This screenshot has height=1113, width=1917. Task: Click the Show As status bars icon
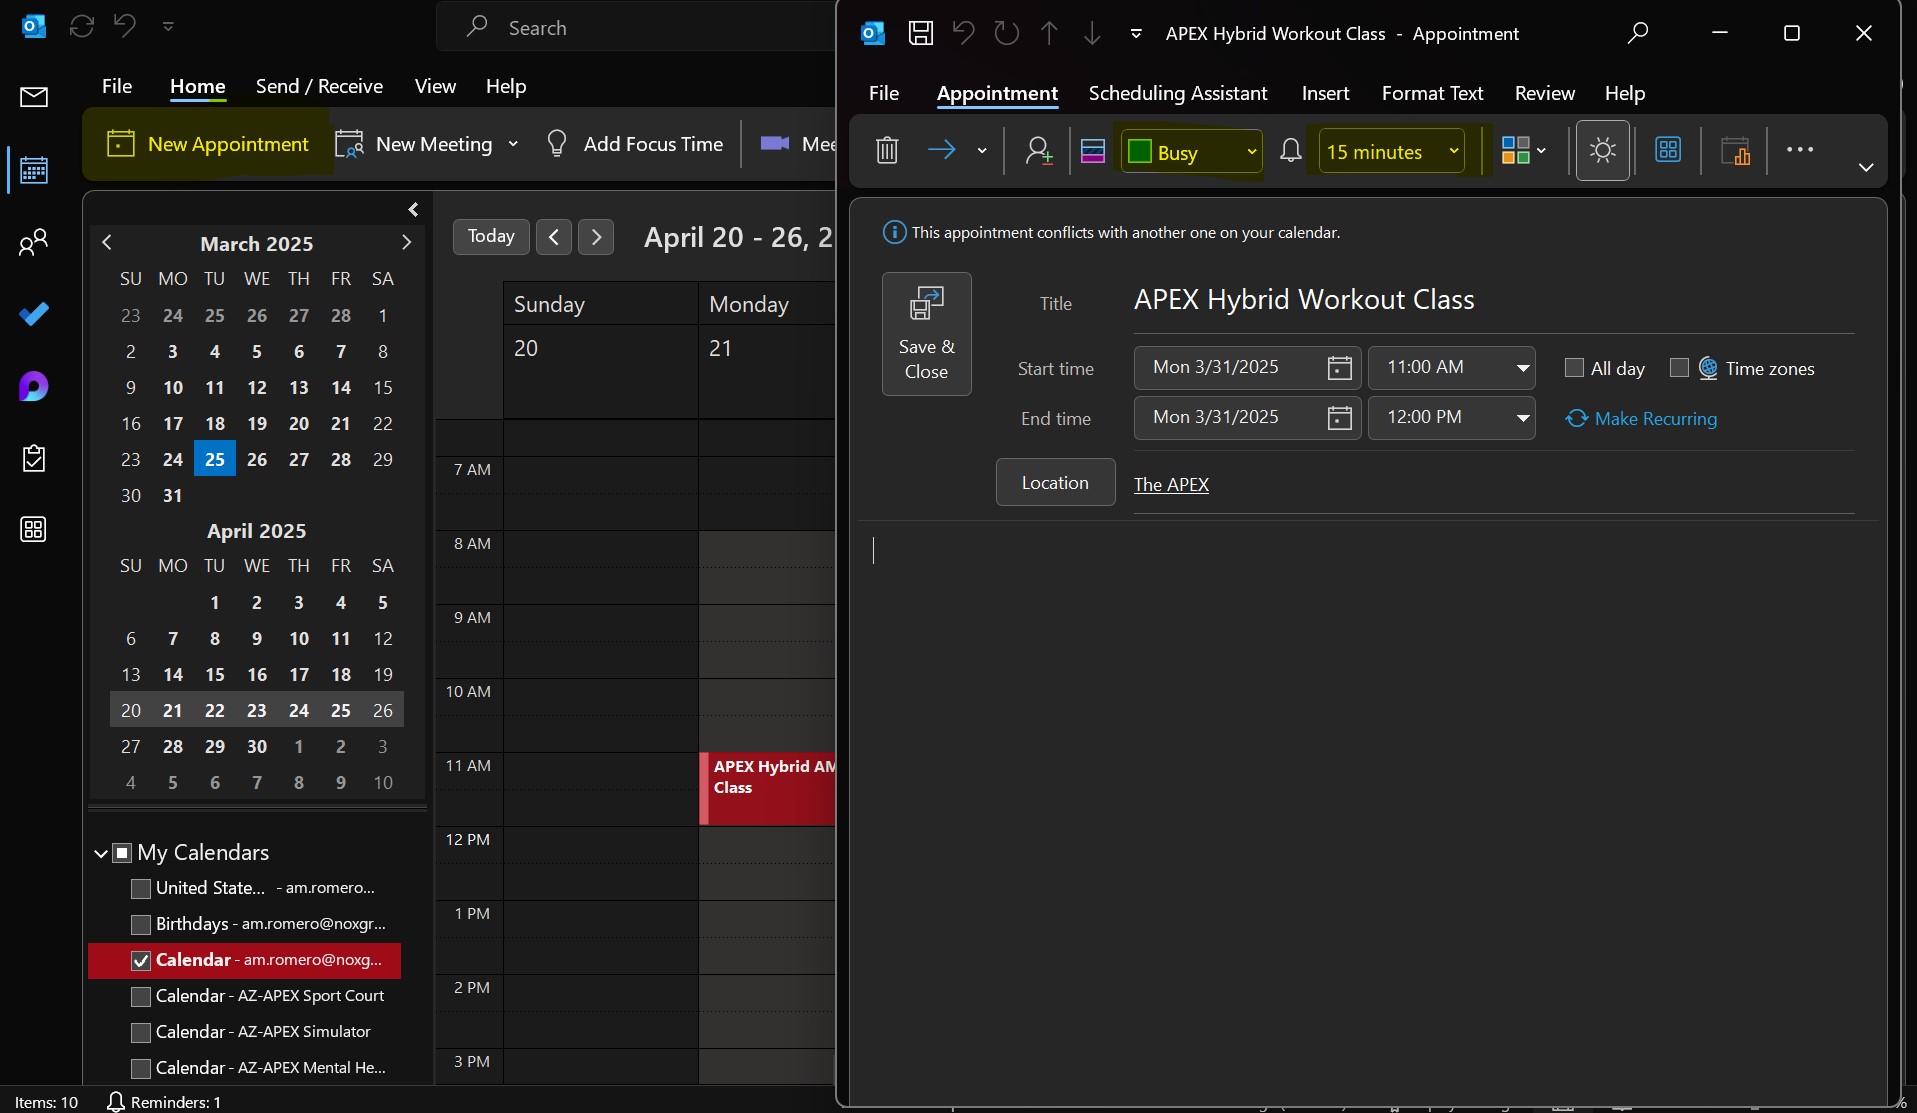(1093, 151)
